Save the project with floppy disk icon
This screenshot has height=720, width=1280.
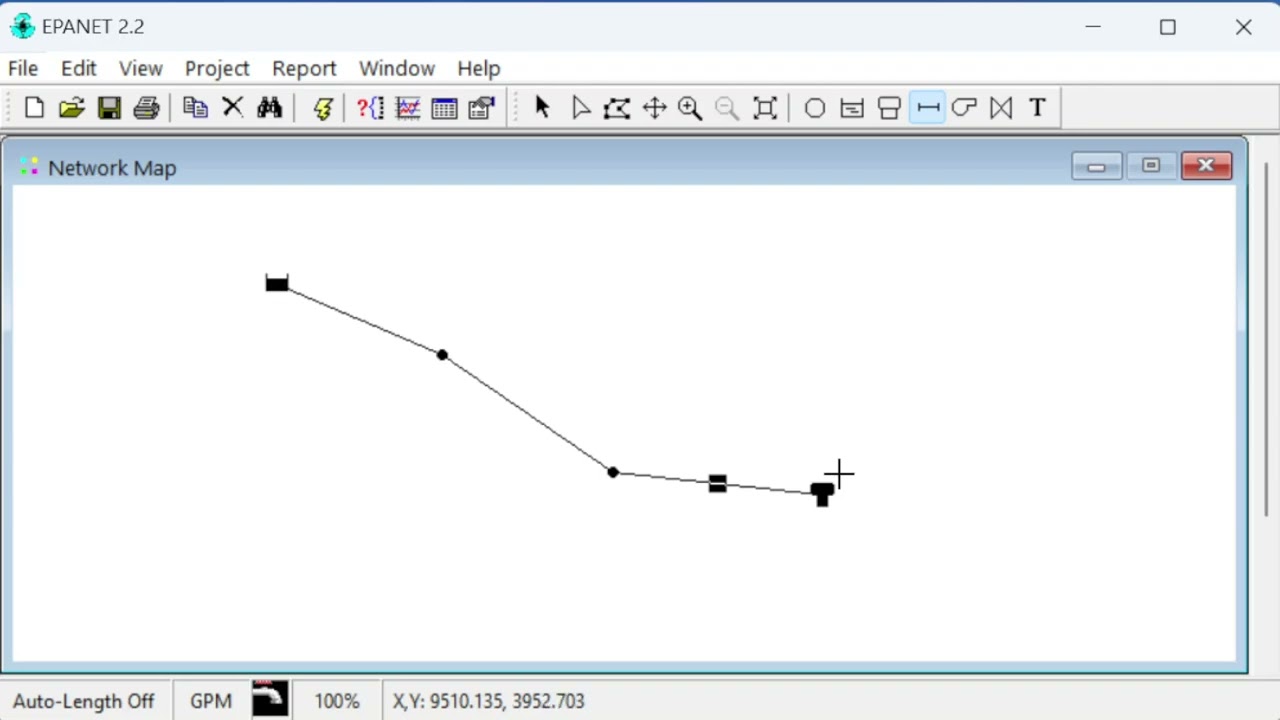[109, 108]
